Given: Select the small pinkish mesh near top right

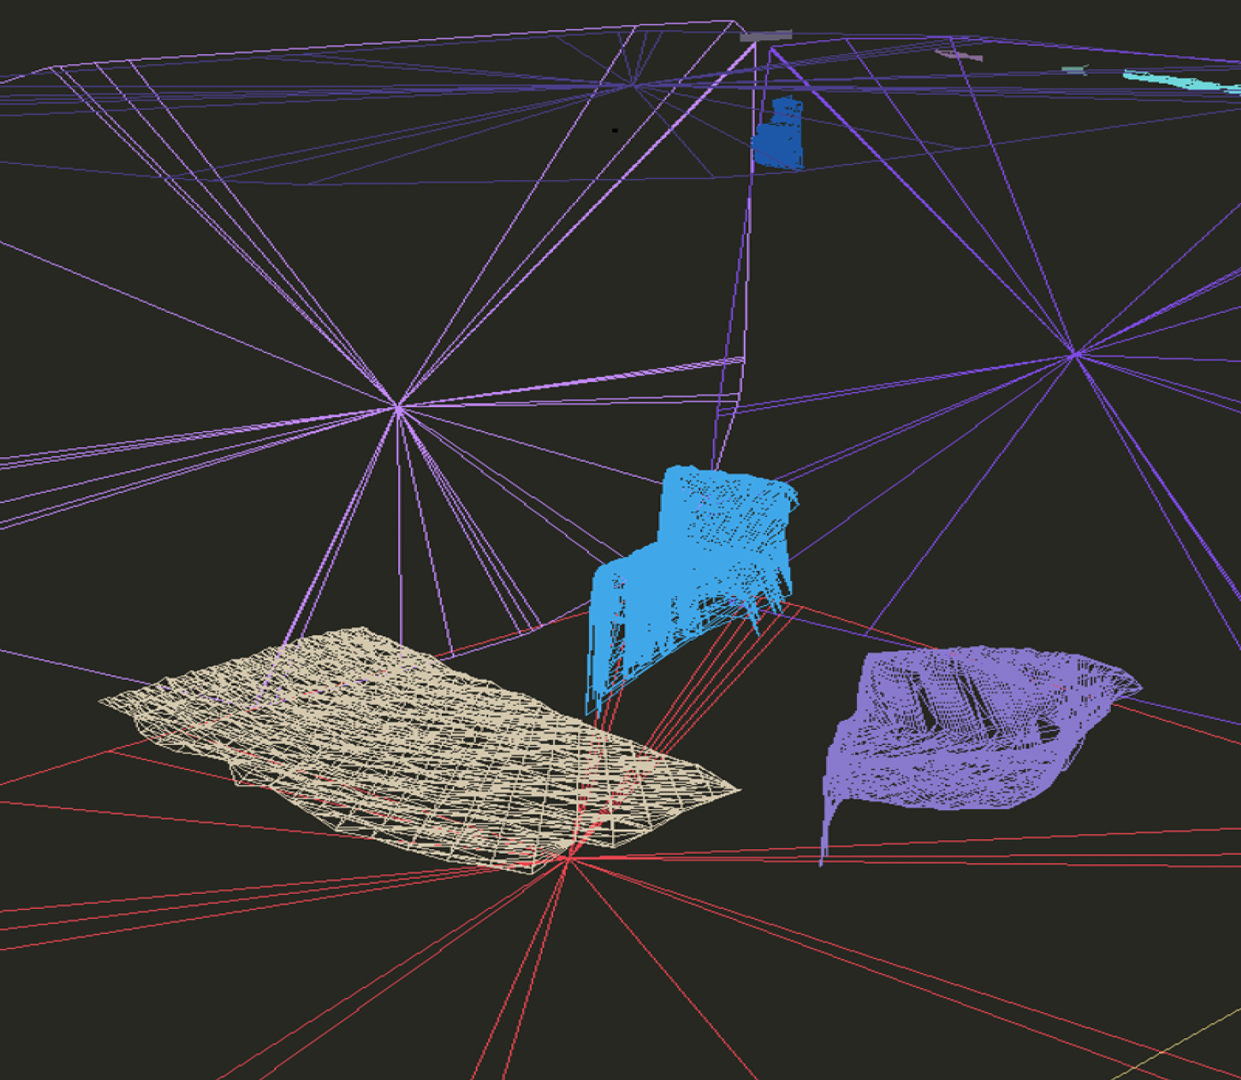Looking at the screenshot, I should click(x=960, y=55).
